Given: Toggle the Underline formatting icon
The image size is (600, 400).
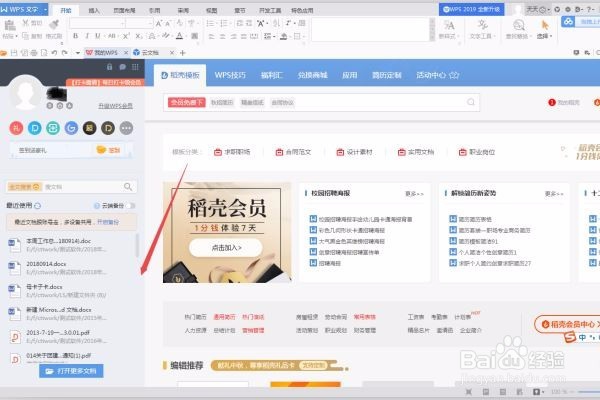Looking at the screenshot, I should click(x=98, y=36).
